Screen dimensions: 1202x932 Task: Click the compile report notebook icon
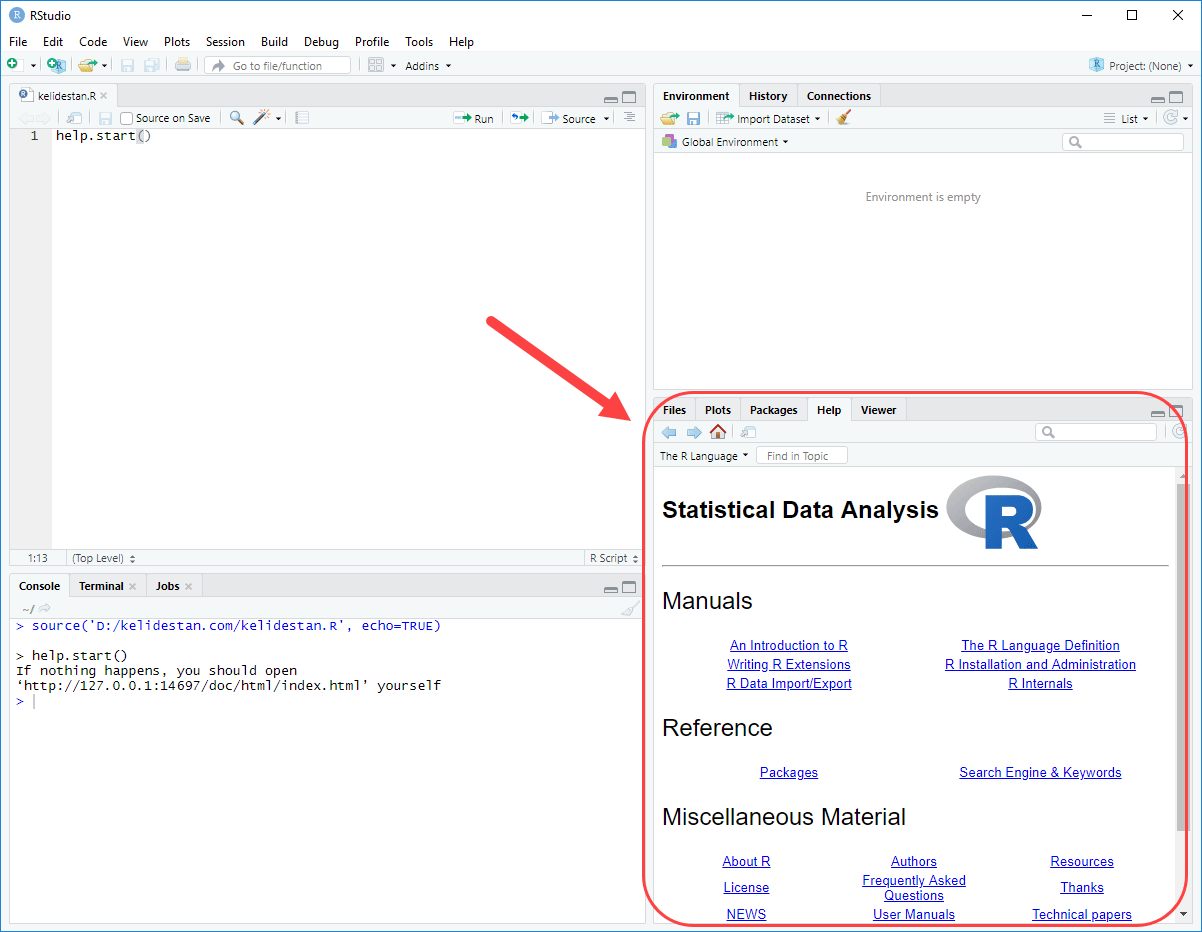pyautogui.click(x=302, y=118)
